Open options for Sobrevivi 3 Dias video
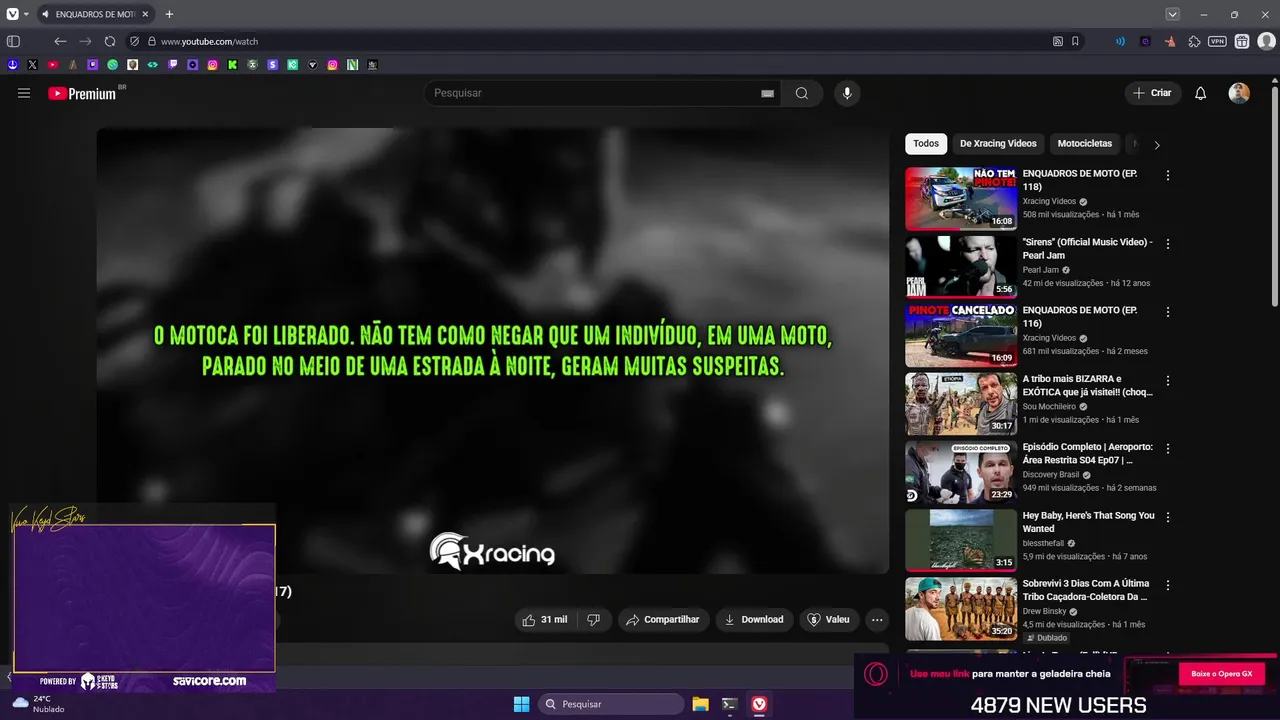The width and height of the screenshot is (1280, 720). [x=1168, y=585]
